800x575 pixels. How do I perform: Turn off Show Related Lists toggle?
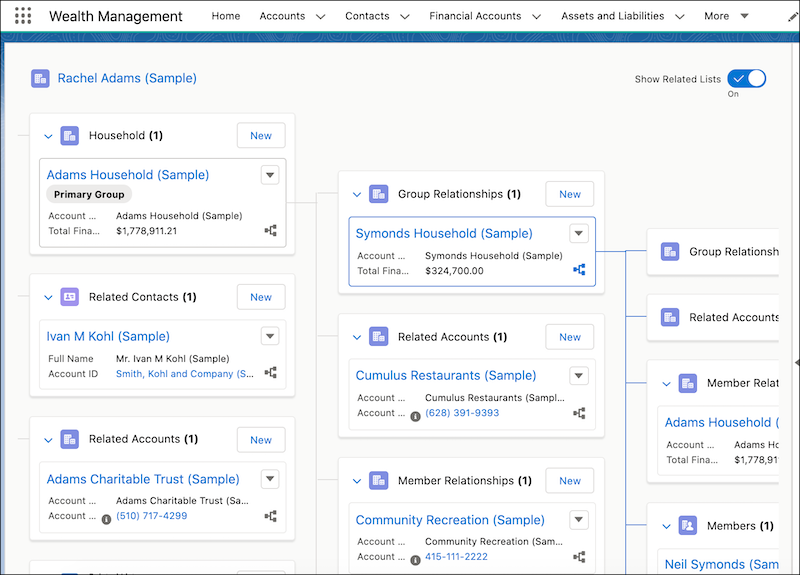(x=746, y=79)
